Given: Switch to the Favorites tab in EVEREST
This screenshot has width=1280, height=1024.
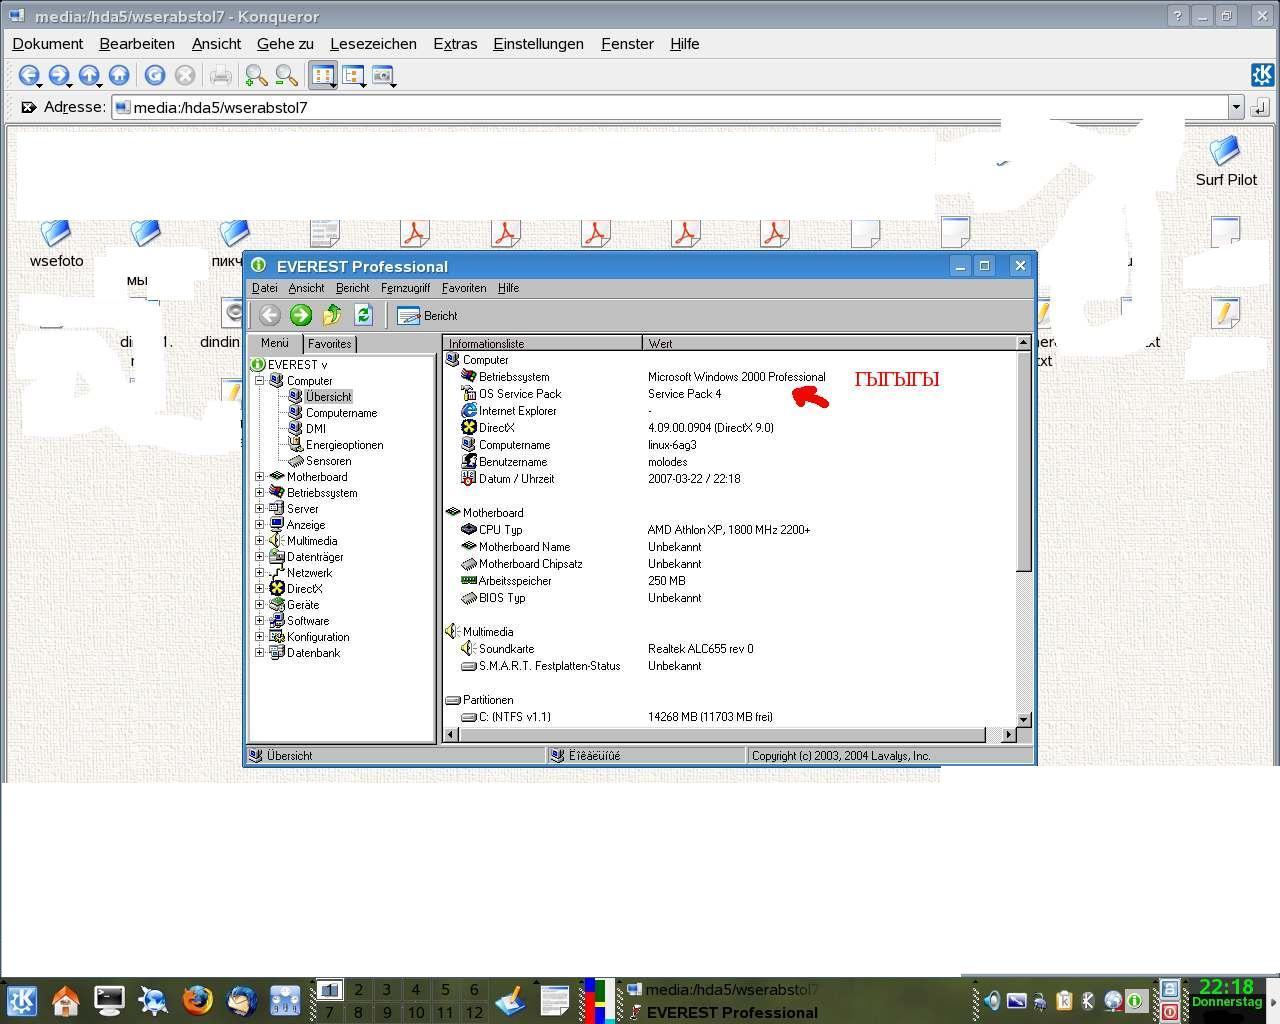Looking at the screenshot, I should pos(329,343).
